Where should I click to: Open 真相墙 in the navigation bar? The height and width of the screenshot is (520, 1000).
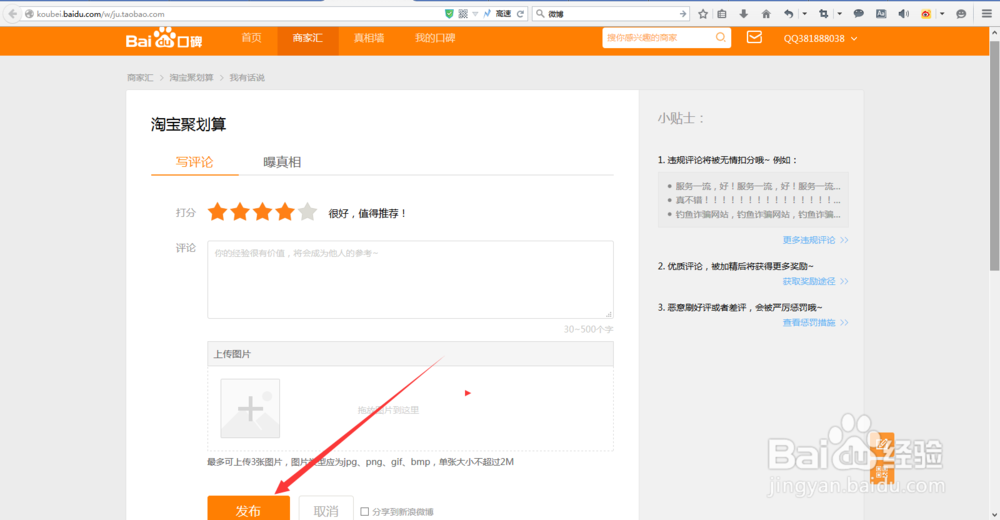[369, 38]
